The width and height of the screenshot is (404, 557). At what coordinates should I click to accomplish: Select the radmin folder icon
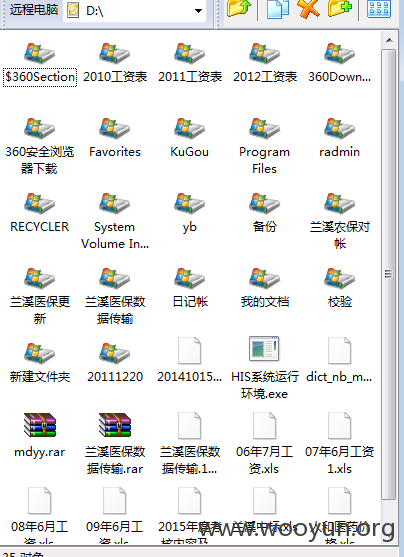(x=339, y=129)
